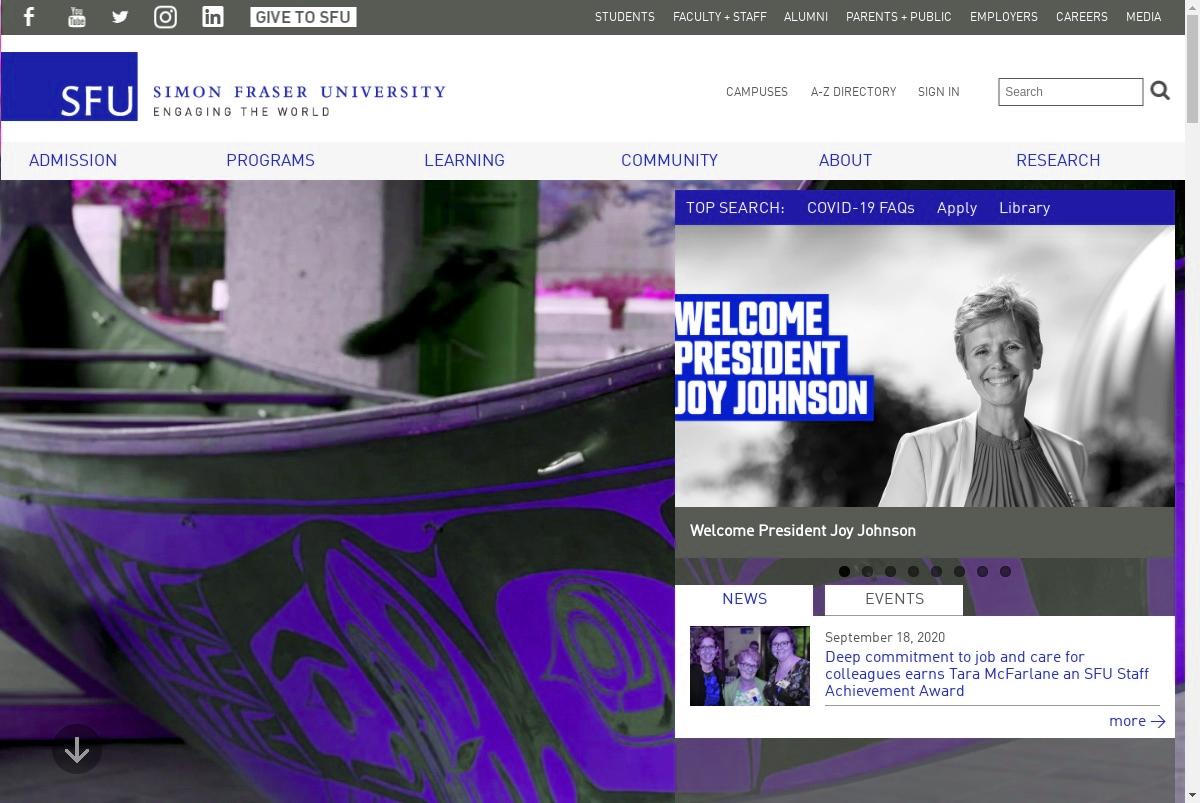Open ADMISSION menu
The height and width of the screenshot is (803, 1200).
[73, 160]
